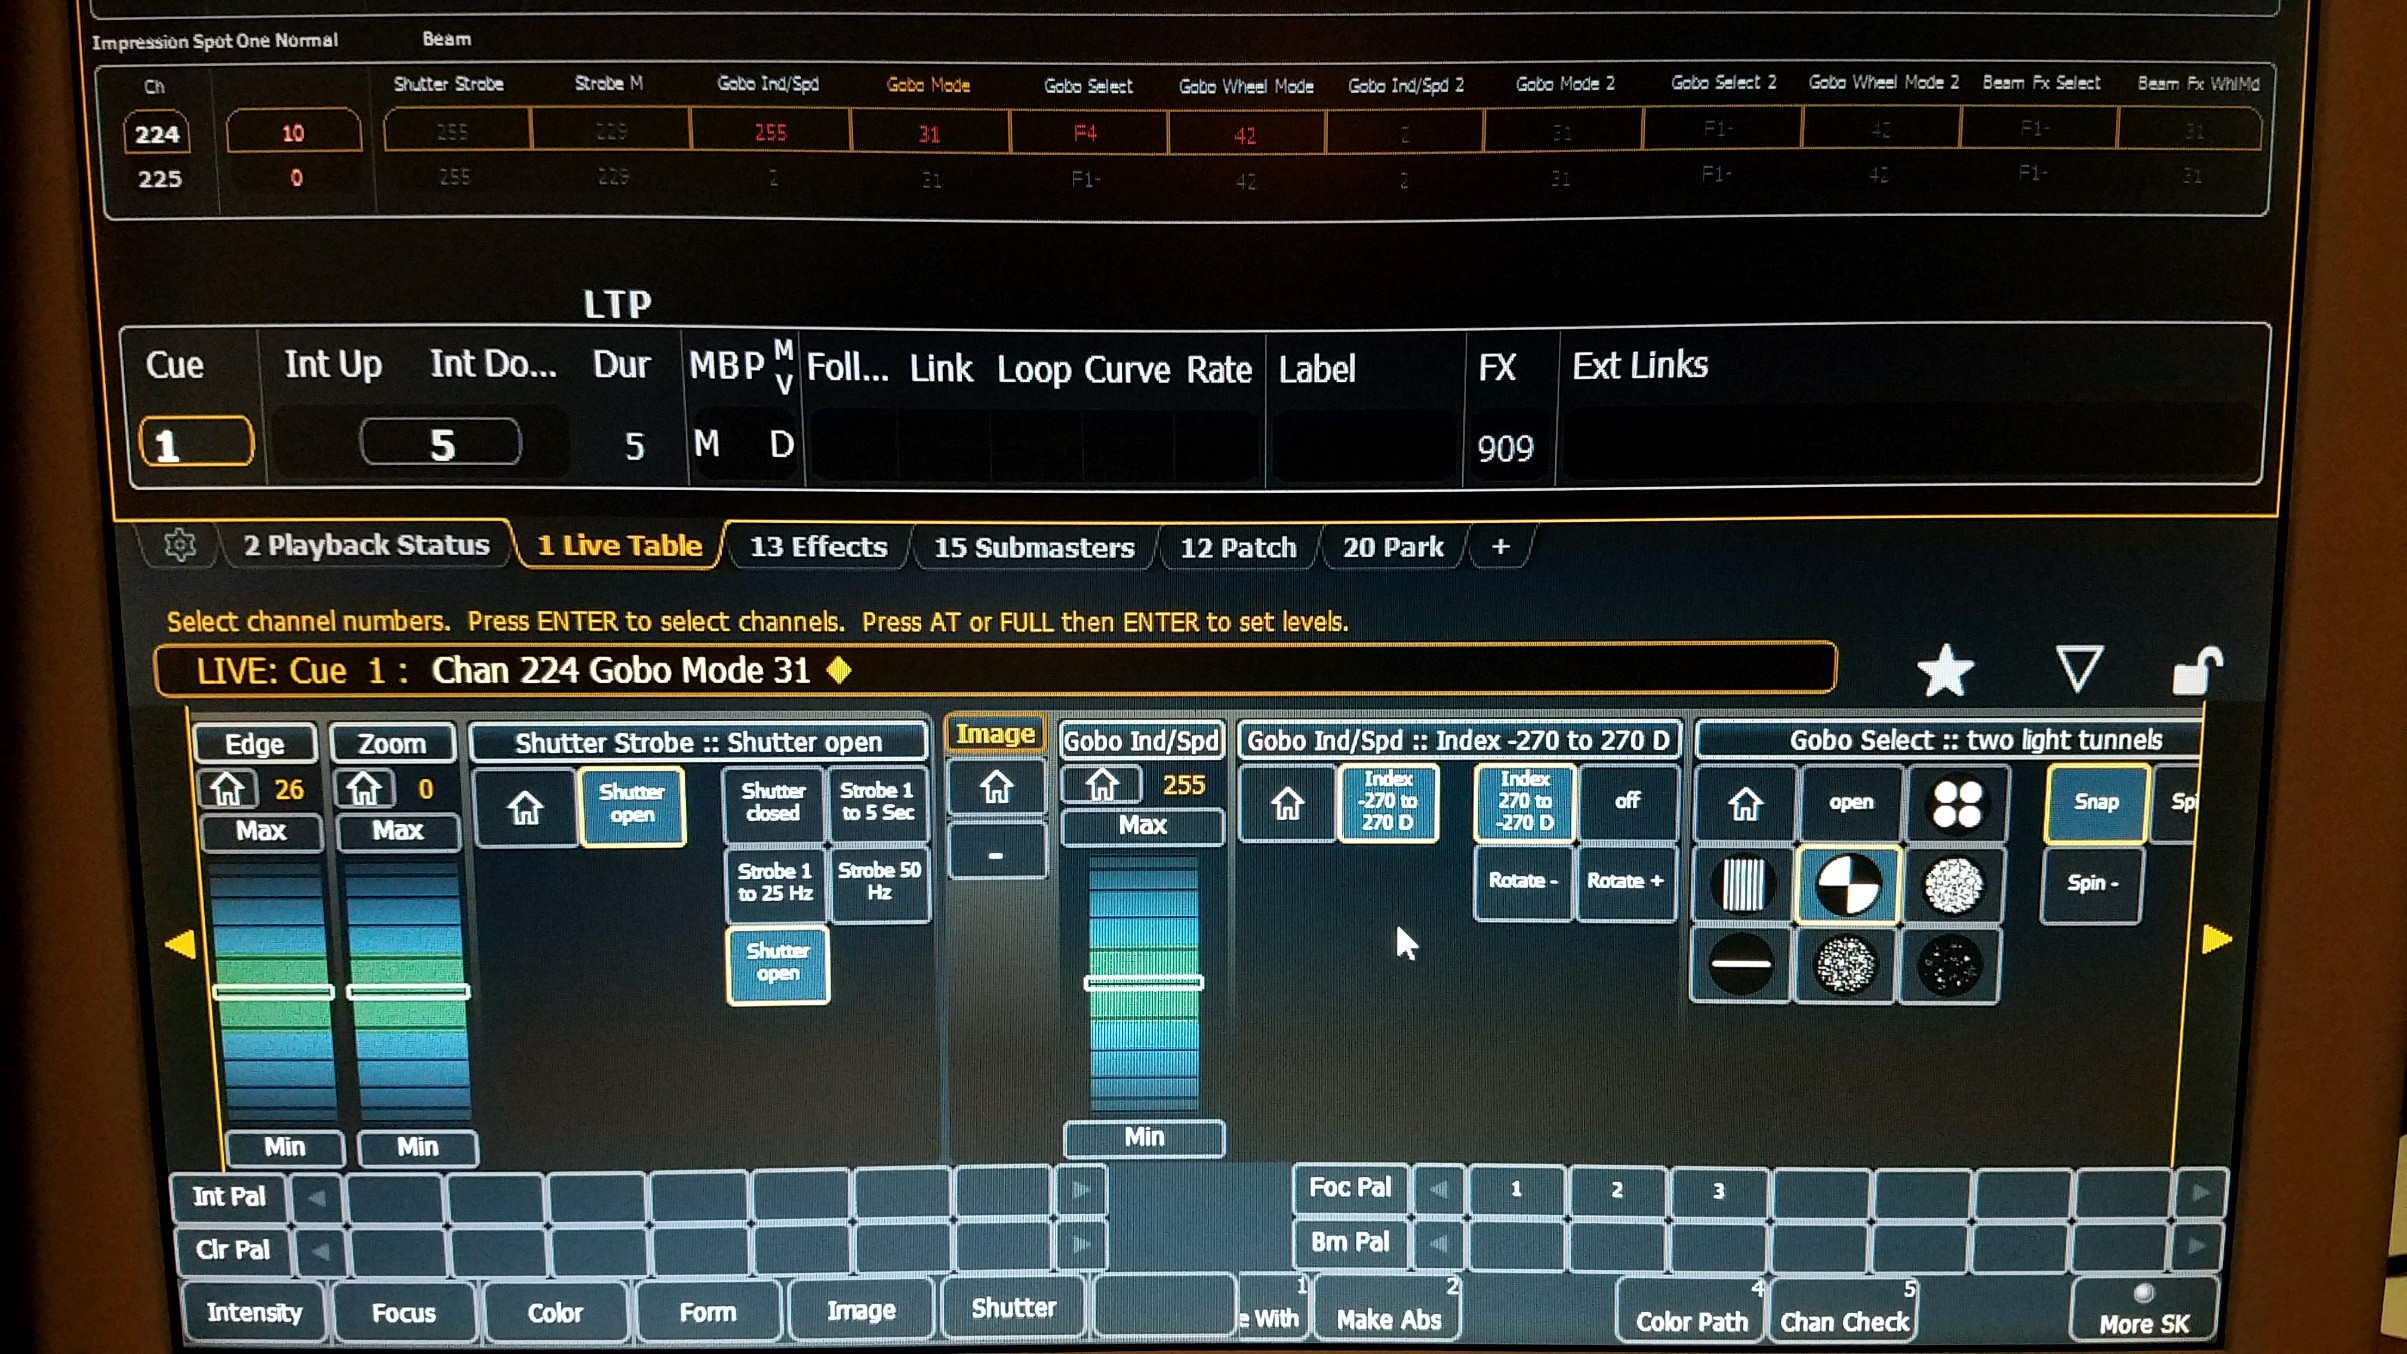This screenshot has height=1354, width=2407.
Task: Select the open gobo option
Action: 1850,803
